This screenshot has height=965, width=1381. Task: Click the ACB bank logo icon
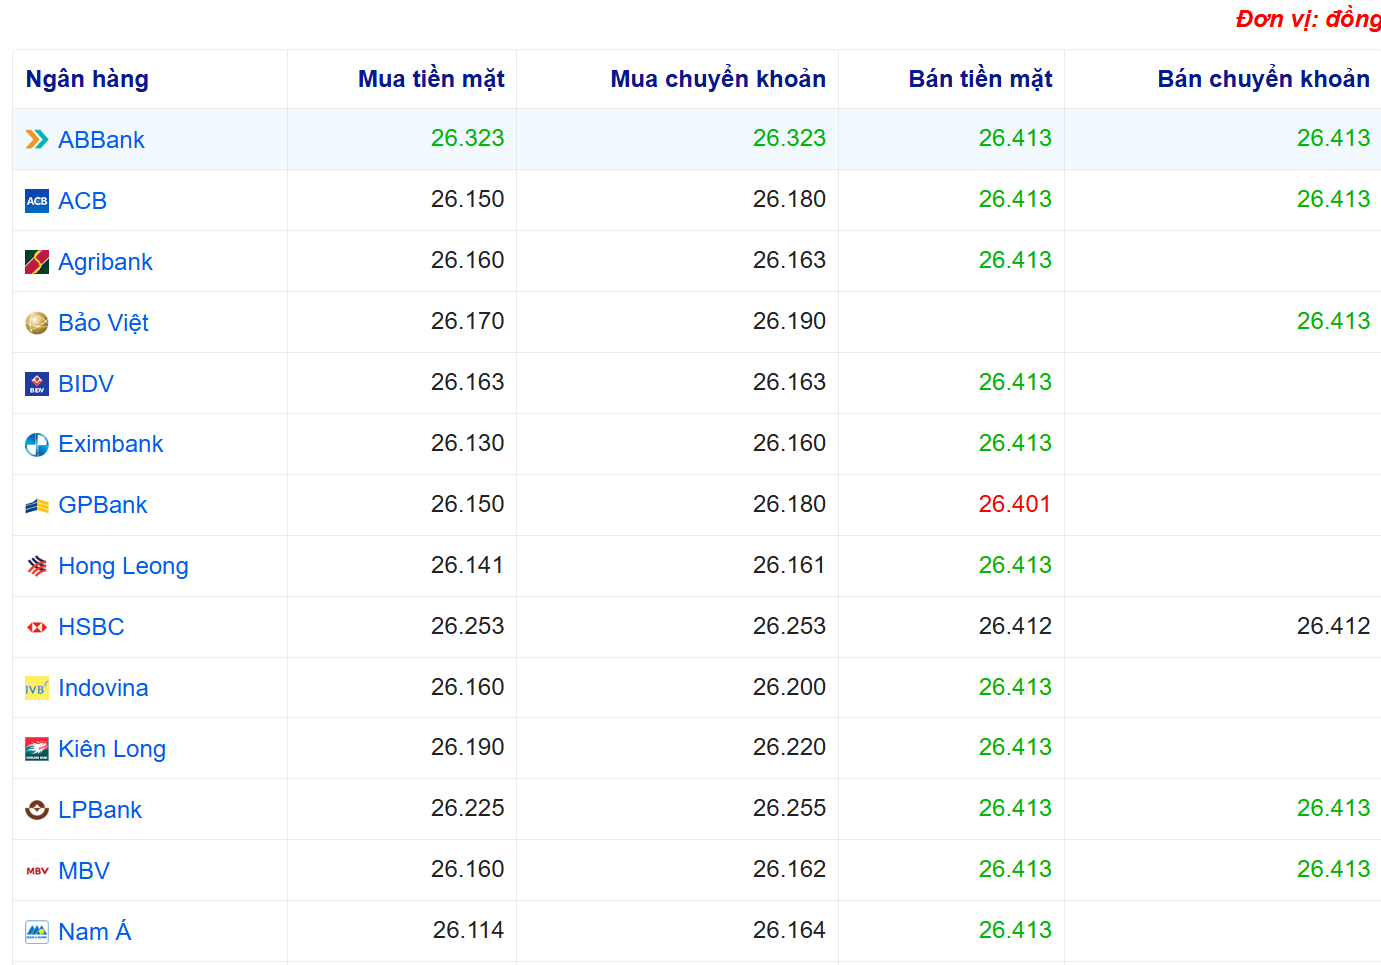click(37, 201)
